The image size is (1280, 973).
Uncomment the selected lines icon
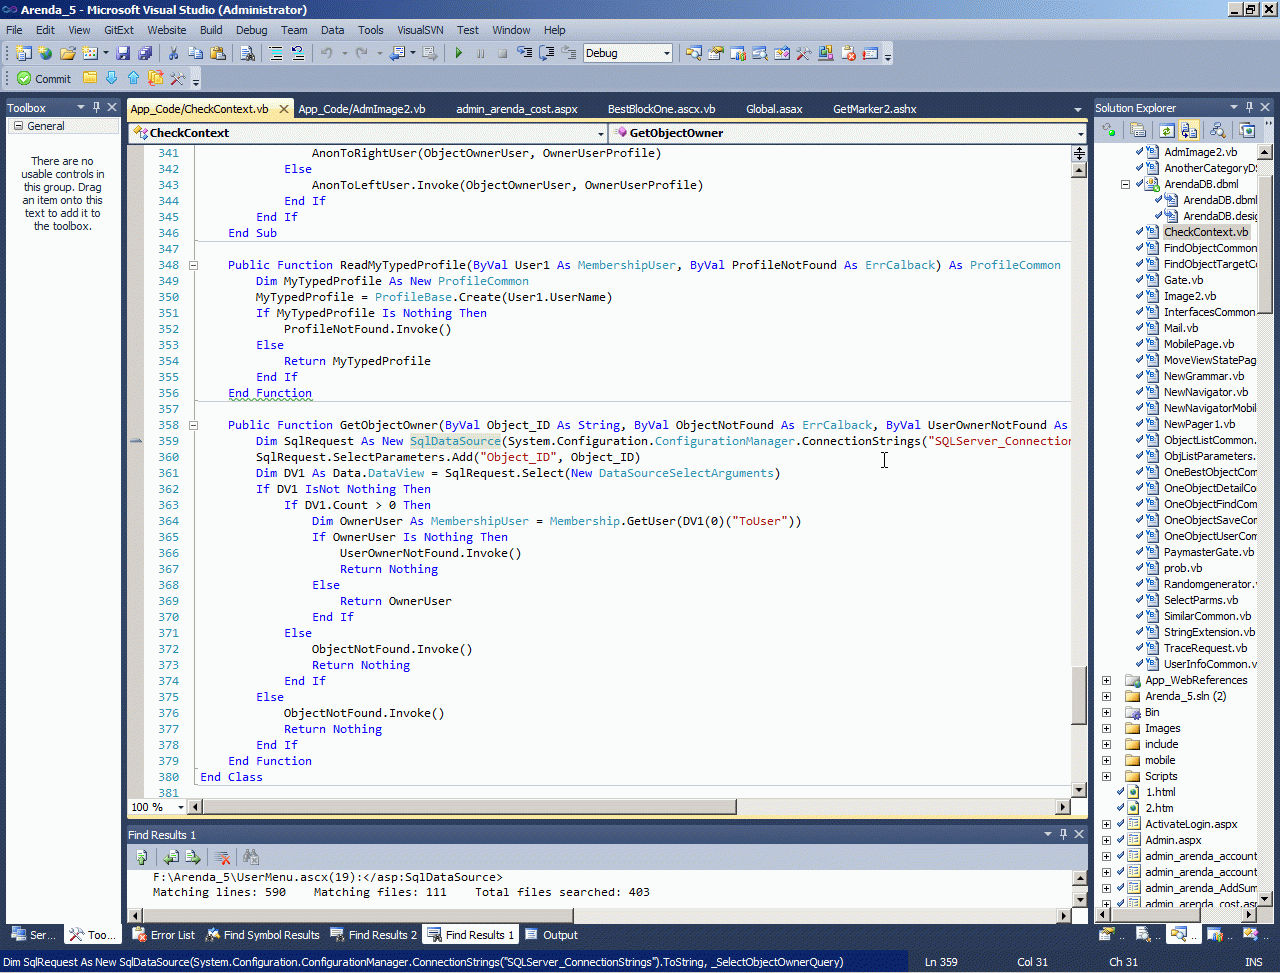point(298,53)
